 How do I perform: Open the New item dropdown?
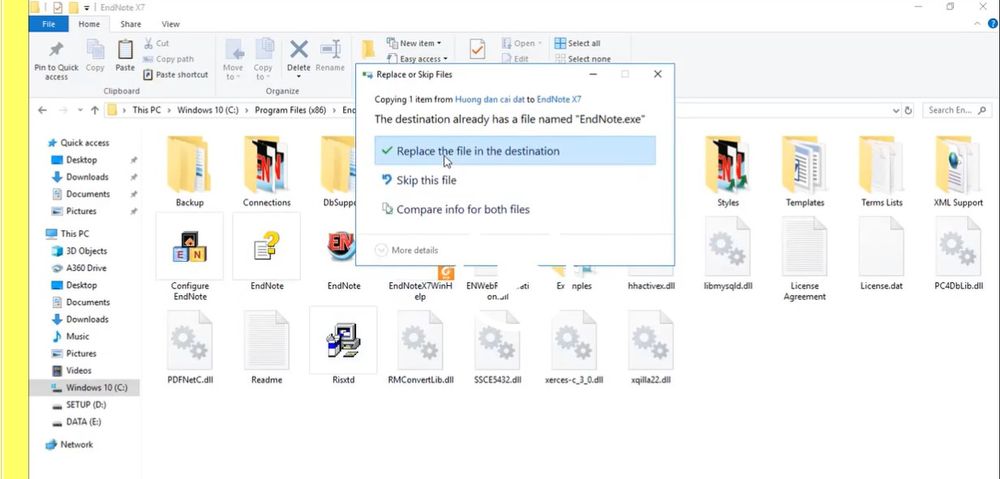(414, 43)
